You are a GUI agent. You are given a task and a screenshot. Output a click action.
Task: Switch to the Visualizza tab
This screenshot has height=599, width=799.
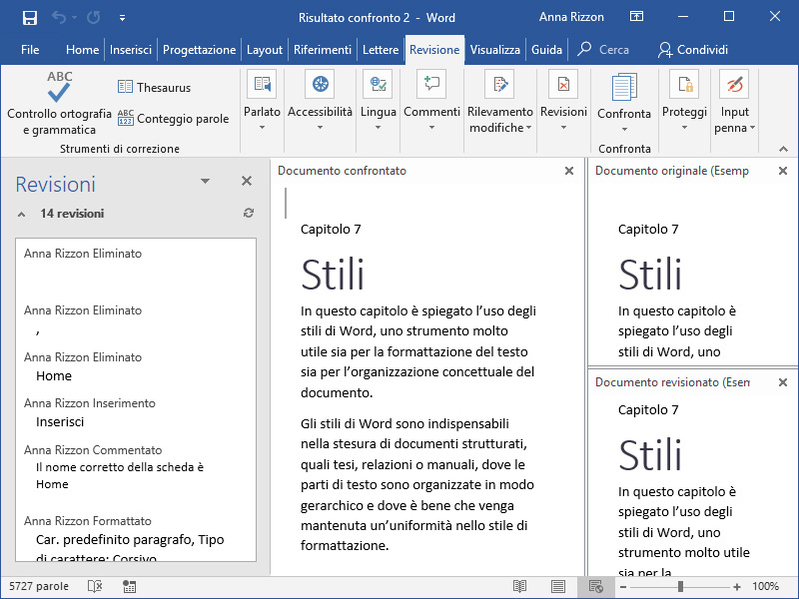point(495,49)
